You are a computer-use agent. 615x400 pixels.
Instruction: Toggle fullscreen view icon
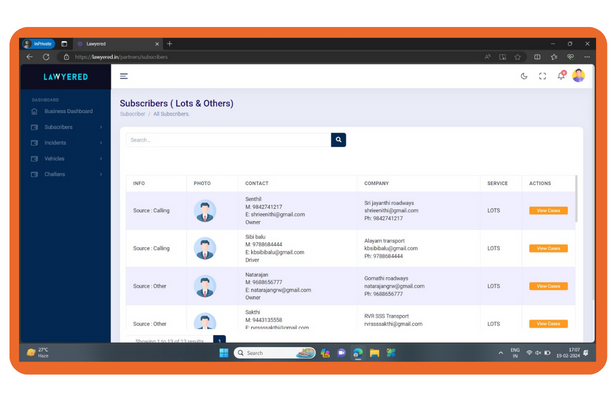click(x=543, y=76)
